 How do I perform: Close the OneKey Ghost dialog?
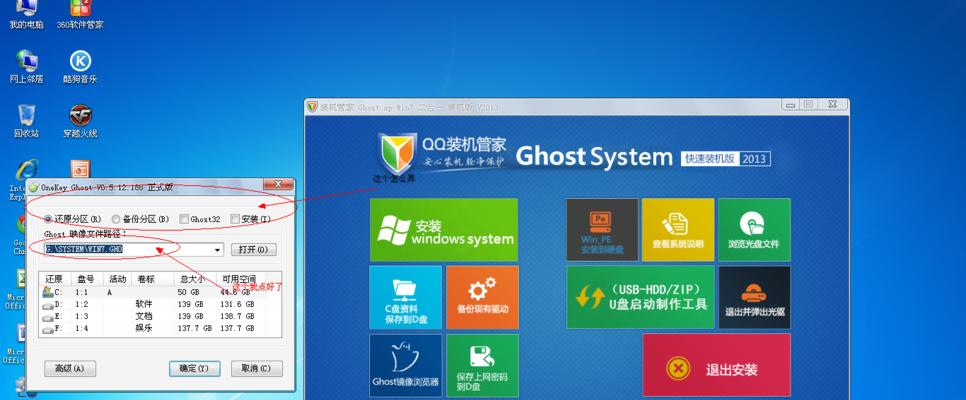[278, 184]
